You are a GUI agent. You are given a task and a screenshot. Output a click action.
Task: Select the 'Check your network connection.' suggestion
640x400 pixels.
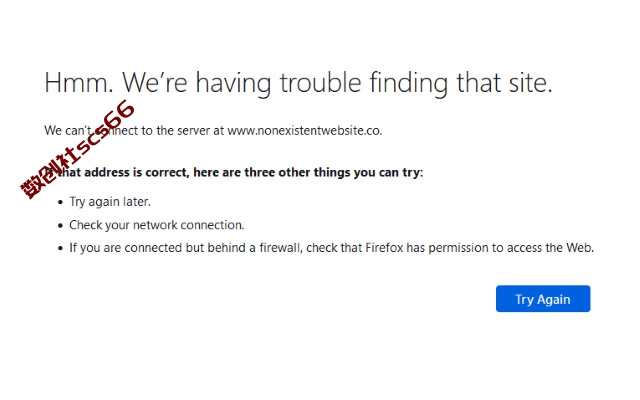(157, 225)
